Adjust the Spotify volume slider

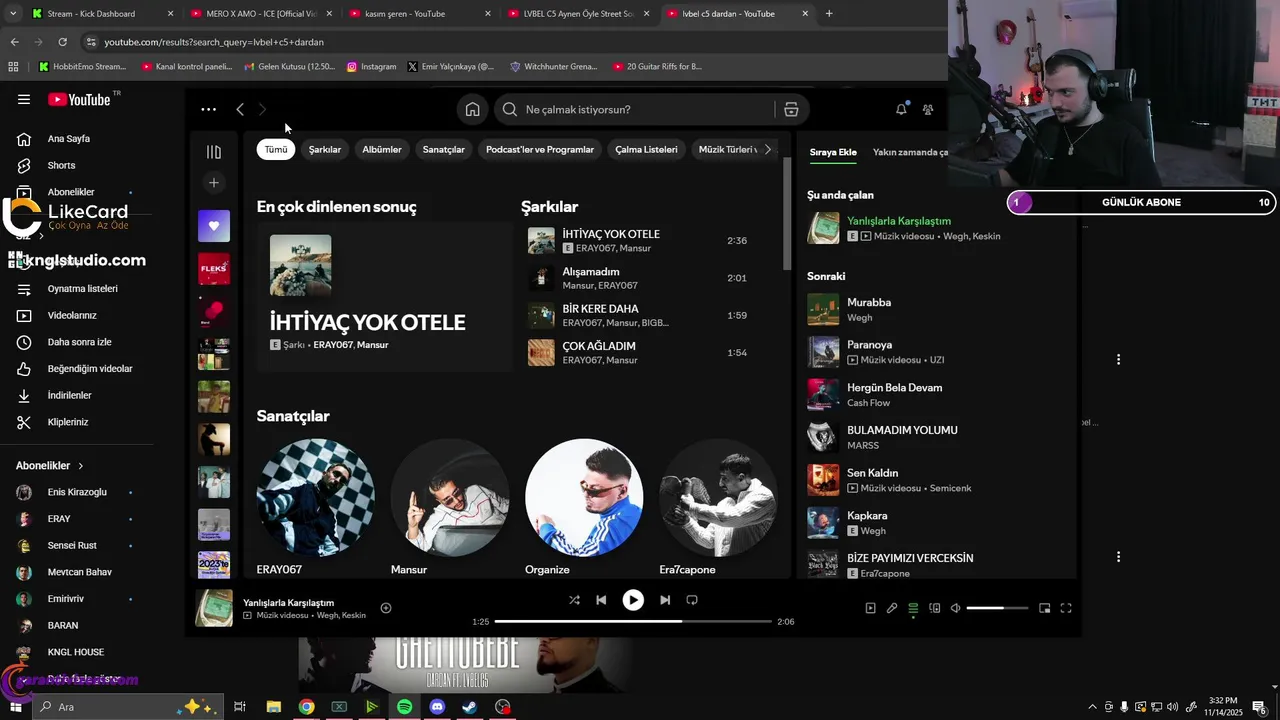[x=998, y=608]
